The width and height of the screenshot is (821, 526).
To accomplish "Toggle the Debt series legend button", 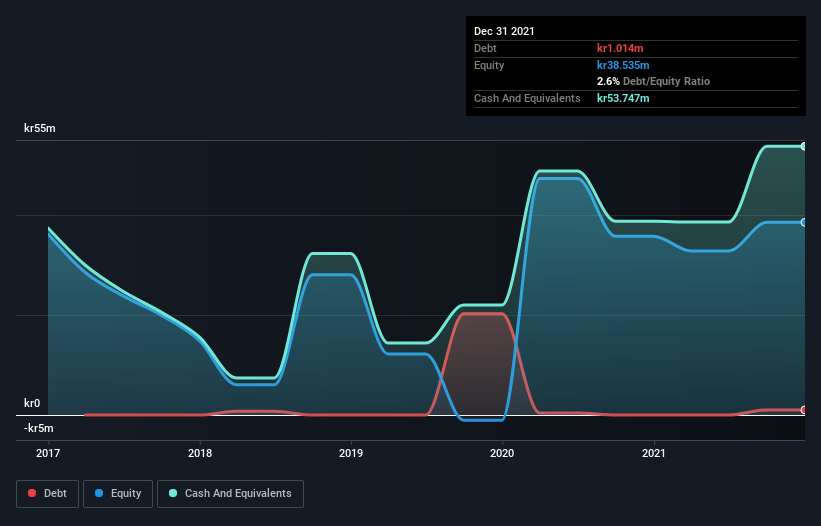I will tap(47, 494).
